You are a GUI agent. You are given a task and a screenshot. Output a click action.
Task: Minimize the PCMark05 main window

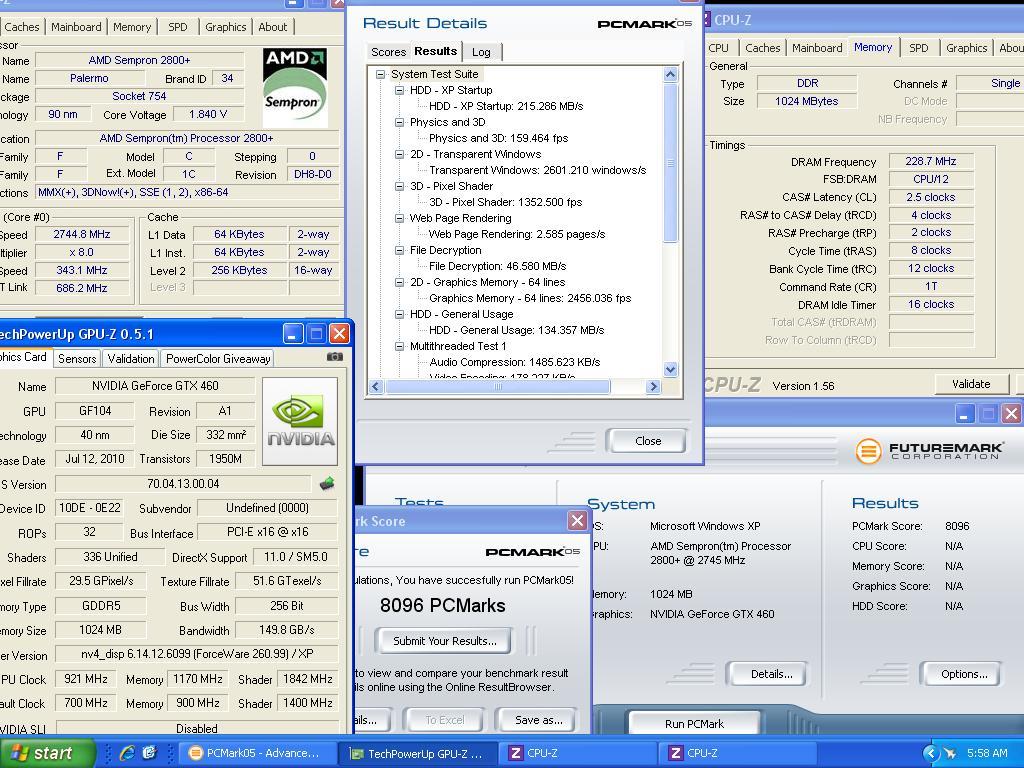pyautogui.click(x=965, y=413)
